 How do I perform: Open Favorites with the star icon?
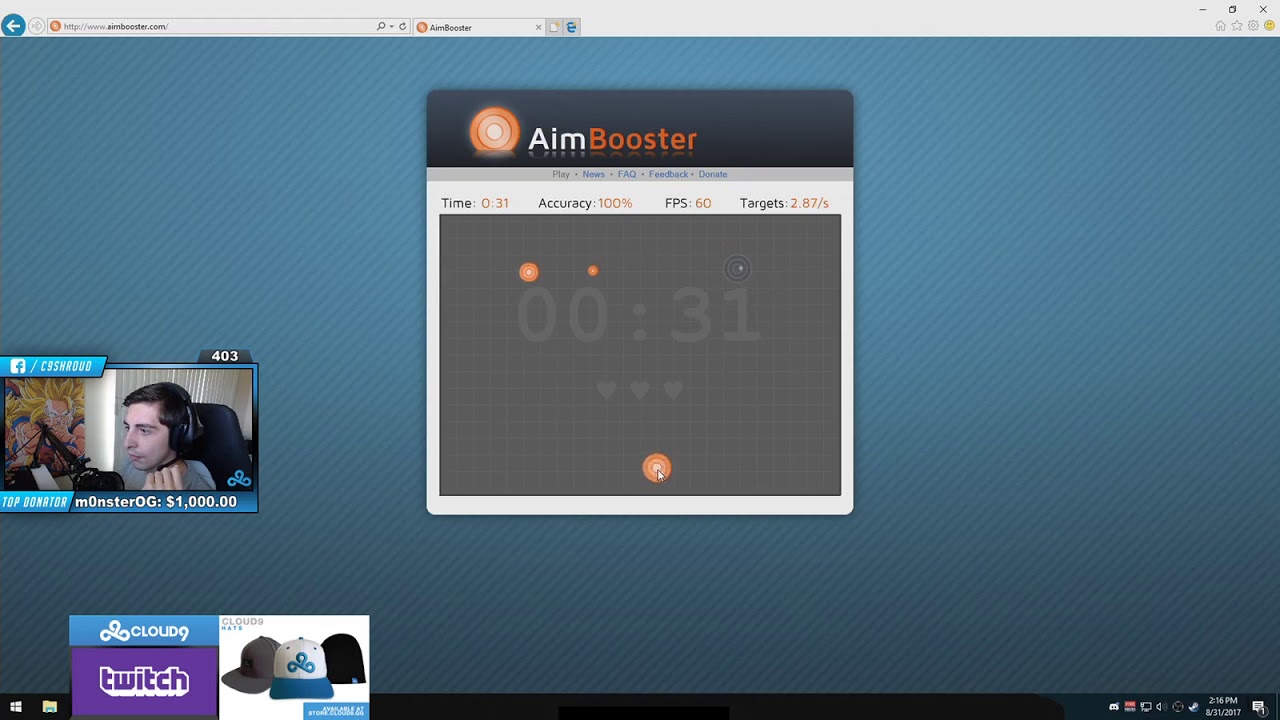[x=1237, y=26]
